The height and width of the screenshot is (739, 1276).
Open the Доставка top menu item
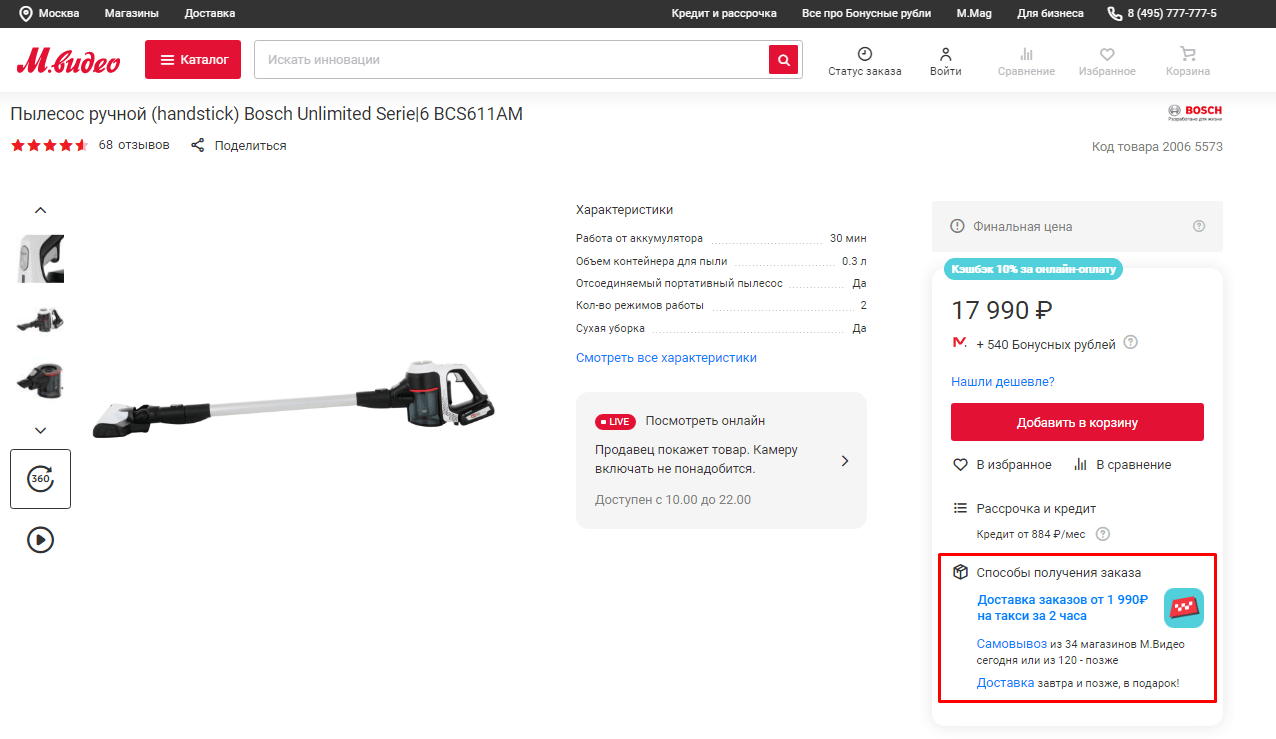(x=210, y=14)
